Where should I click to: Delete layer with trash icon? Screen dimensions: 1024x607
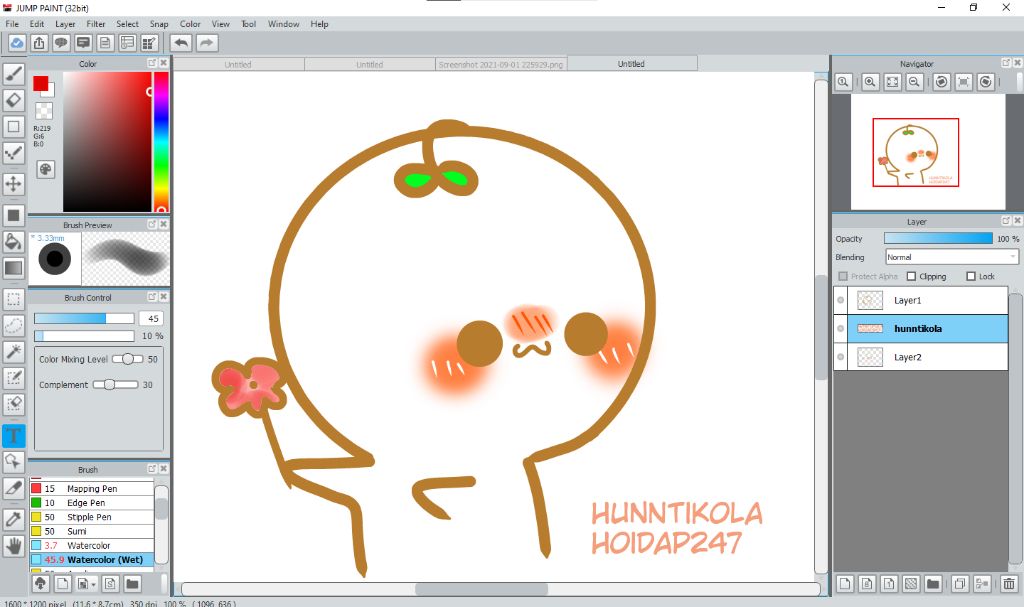1009,583
